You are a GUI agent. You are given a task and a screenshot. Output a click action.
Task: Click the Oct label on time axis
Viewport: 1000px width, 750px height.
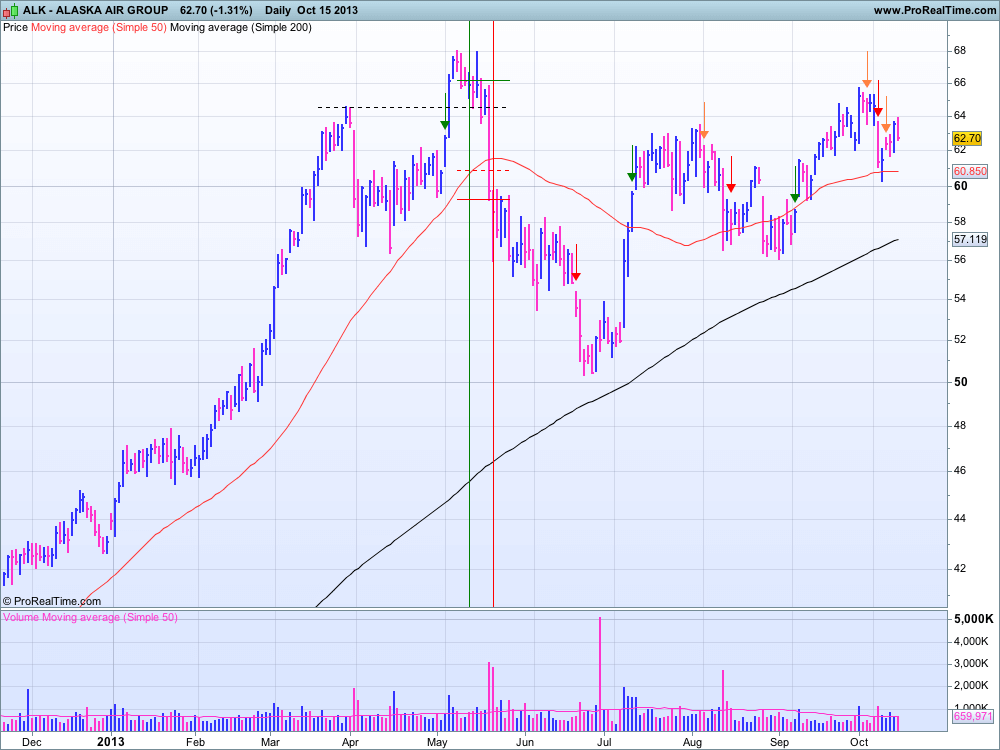(x=859, y=742)
